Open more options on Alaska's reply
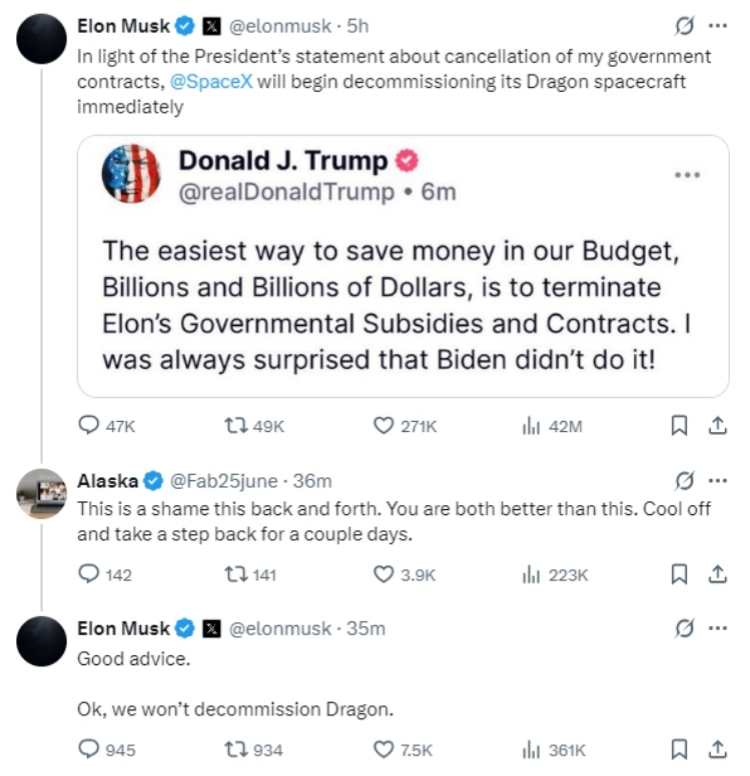750x776 pixels. click(x=717, y=481)
